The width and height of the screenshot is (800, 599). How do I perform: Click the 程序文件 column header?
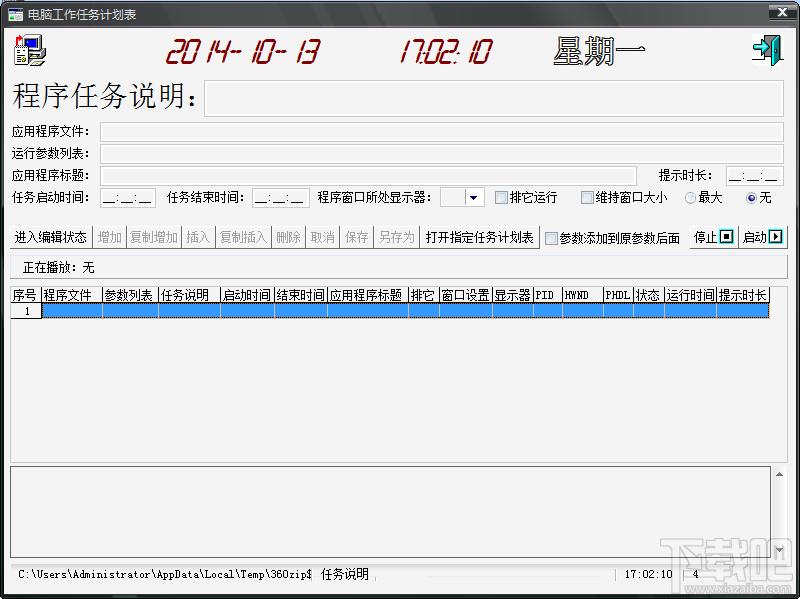(x=72, y=295)
